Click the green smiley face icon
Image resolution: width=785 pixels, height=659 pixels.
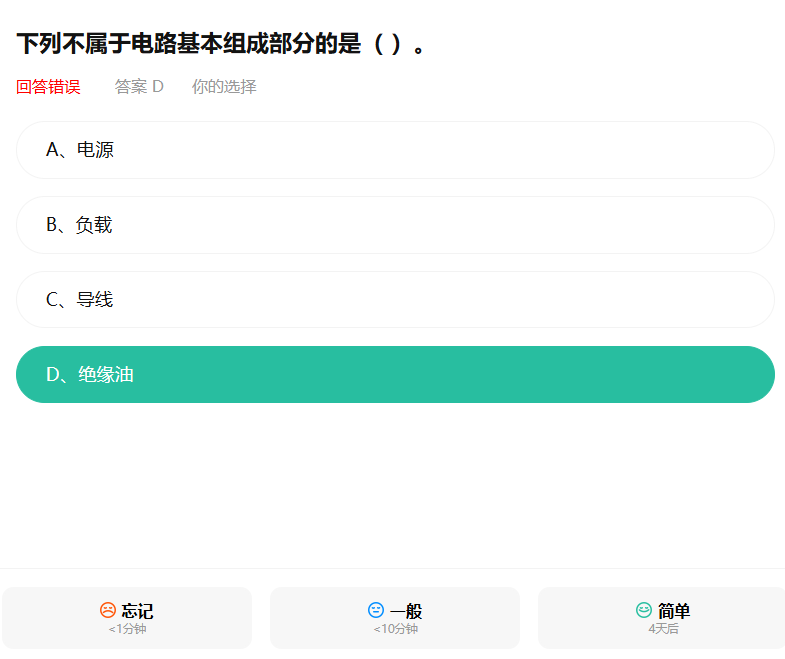pyautogui.click(x=644, y=610)
